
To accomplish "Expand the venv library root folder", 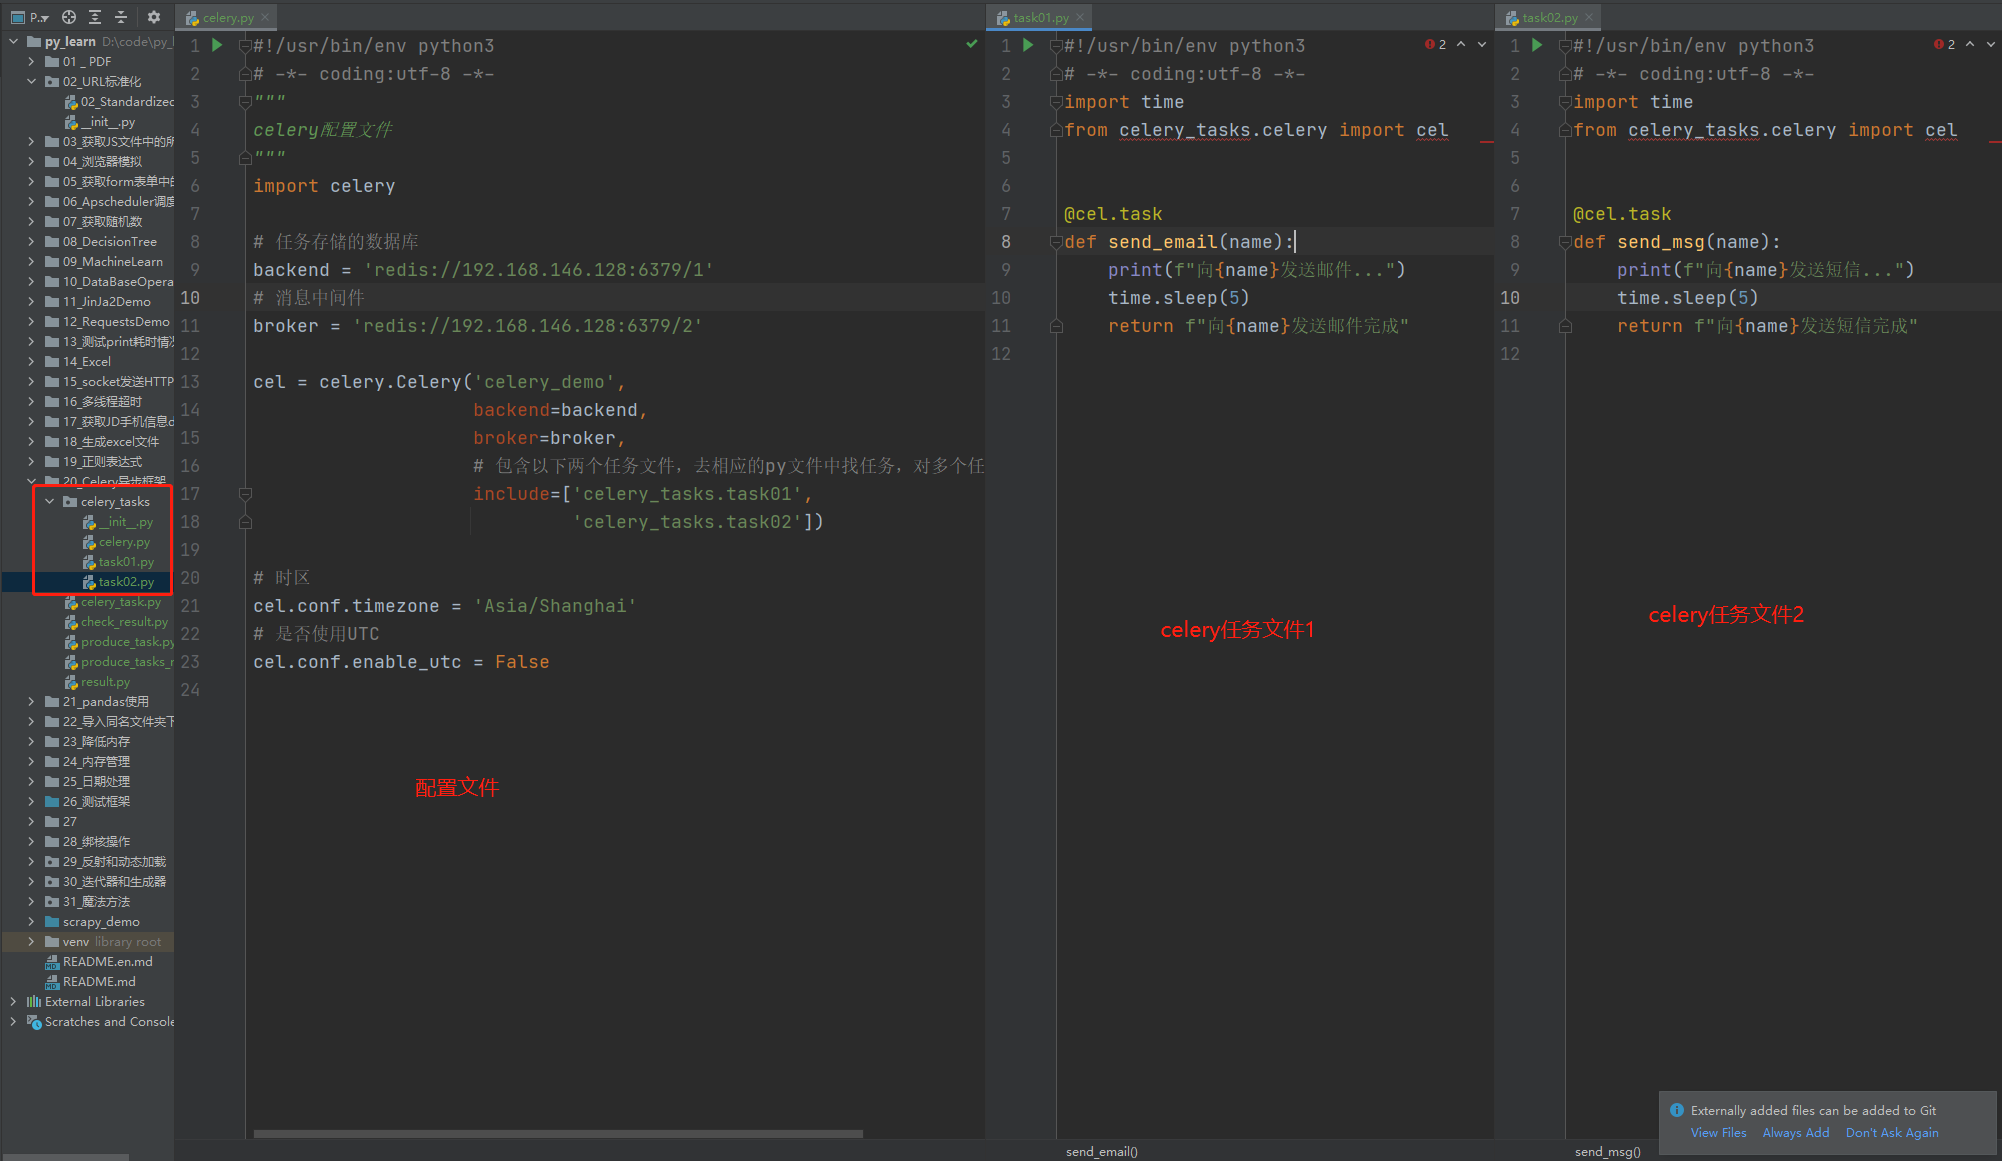I will pos(31,941).
